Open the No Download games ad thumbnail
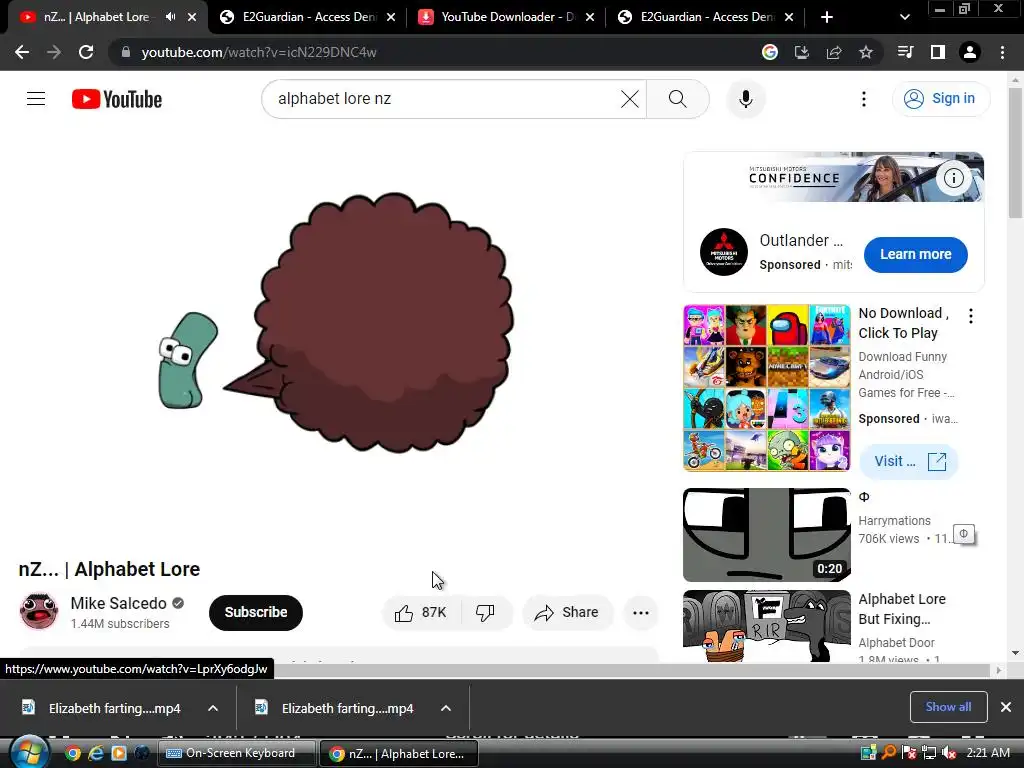This screenshot has width=1024, height=768. (x=767, y=388)
